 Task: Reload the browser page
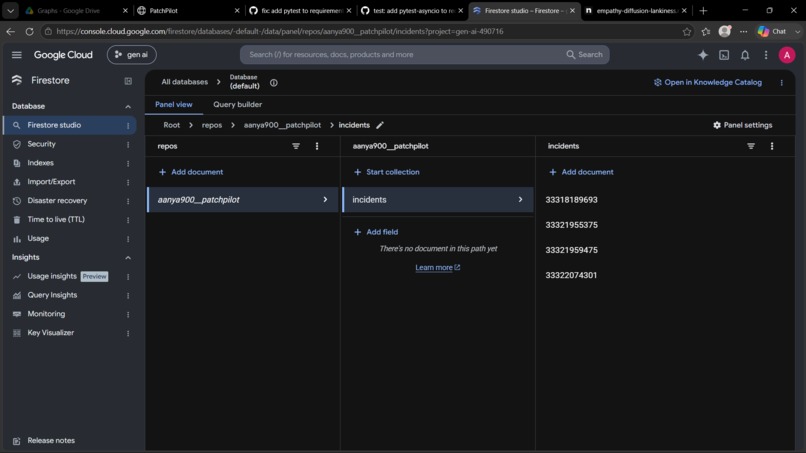coord(29,31)
